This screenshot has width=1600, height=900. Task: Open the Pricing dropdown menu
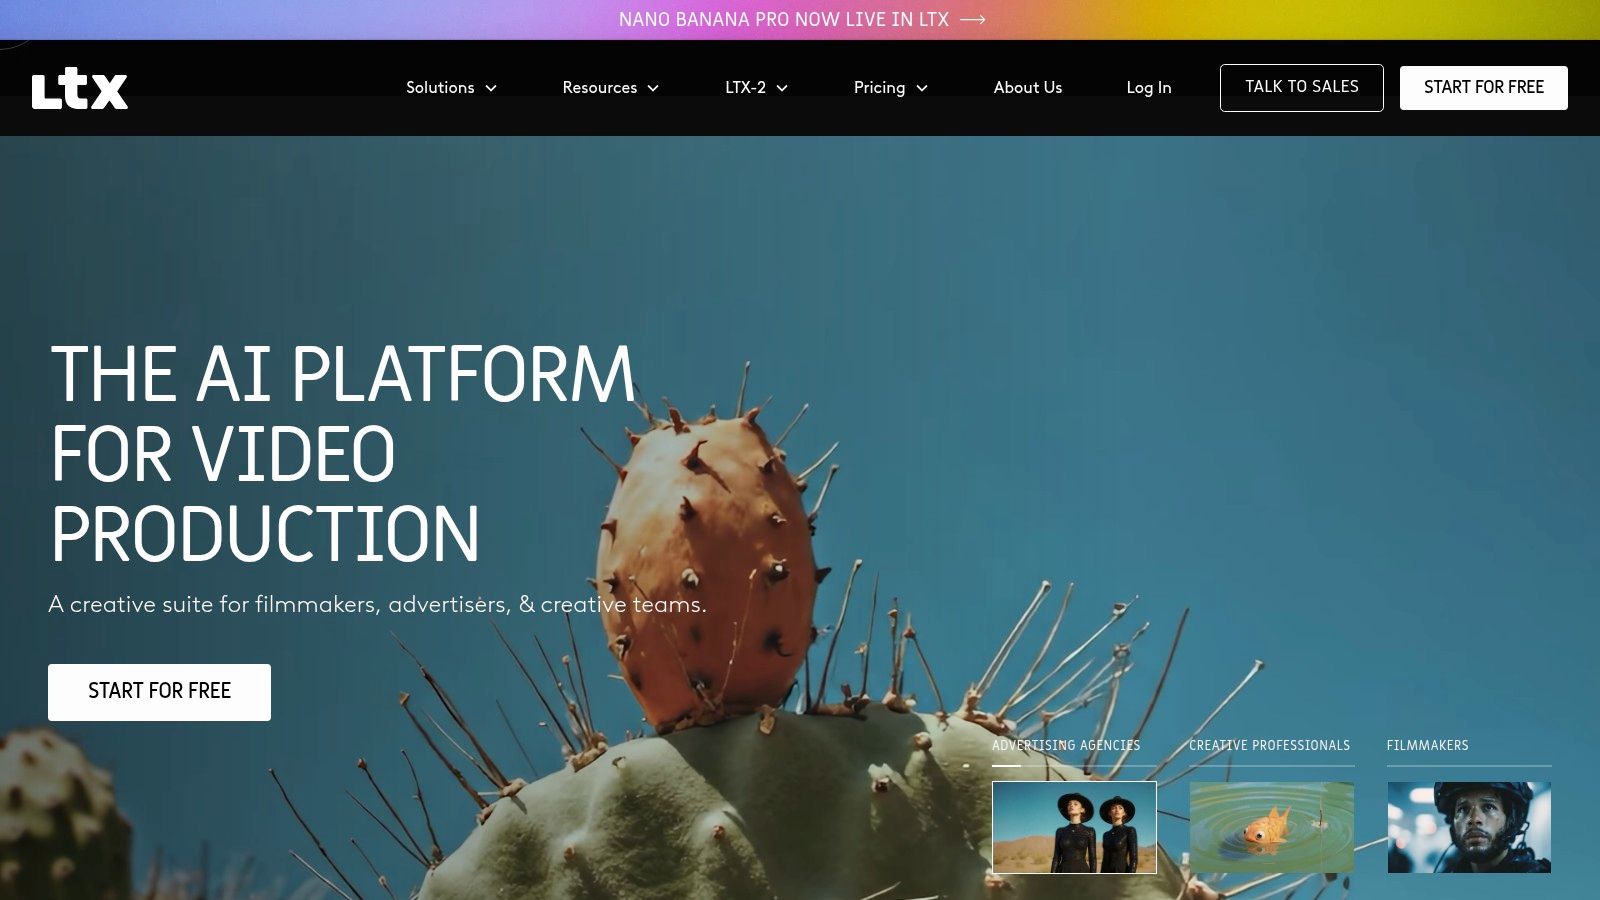(x=890, y=88)
